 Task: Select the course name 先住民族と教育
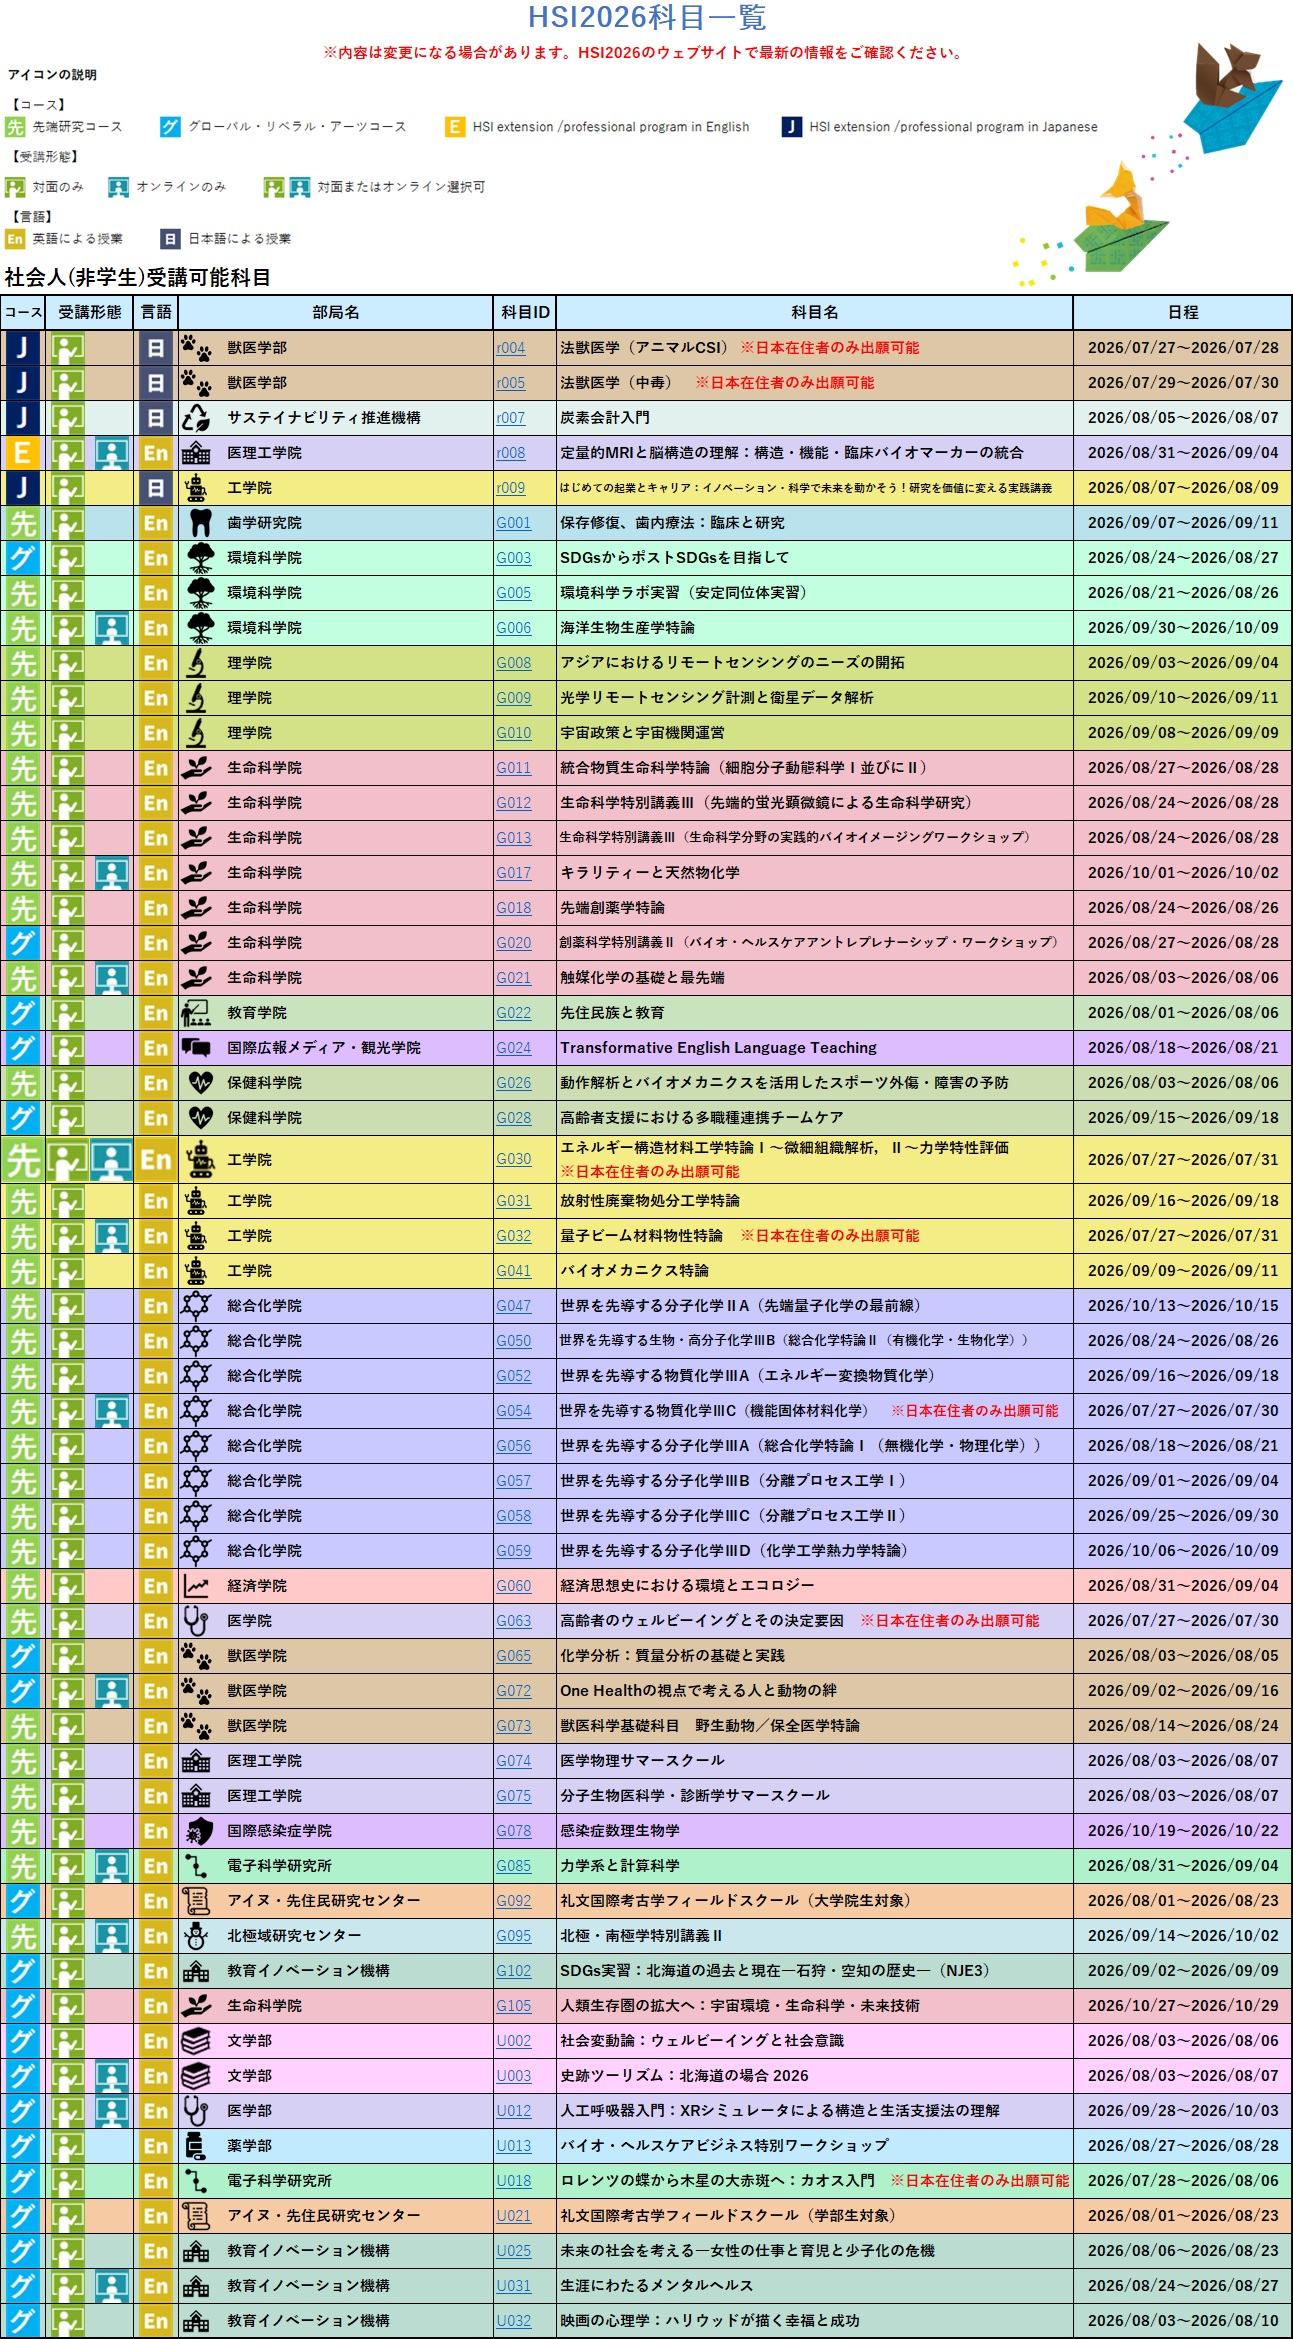[x=612, y=1013]
